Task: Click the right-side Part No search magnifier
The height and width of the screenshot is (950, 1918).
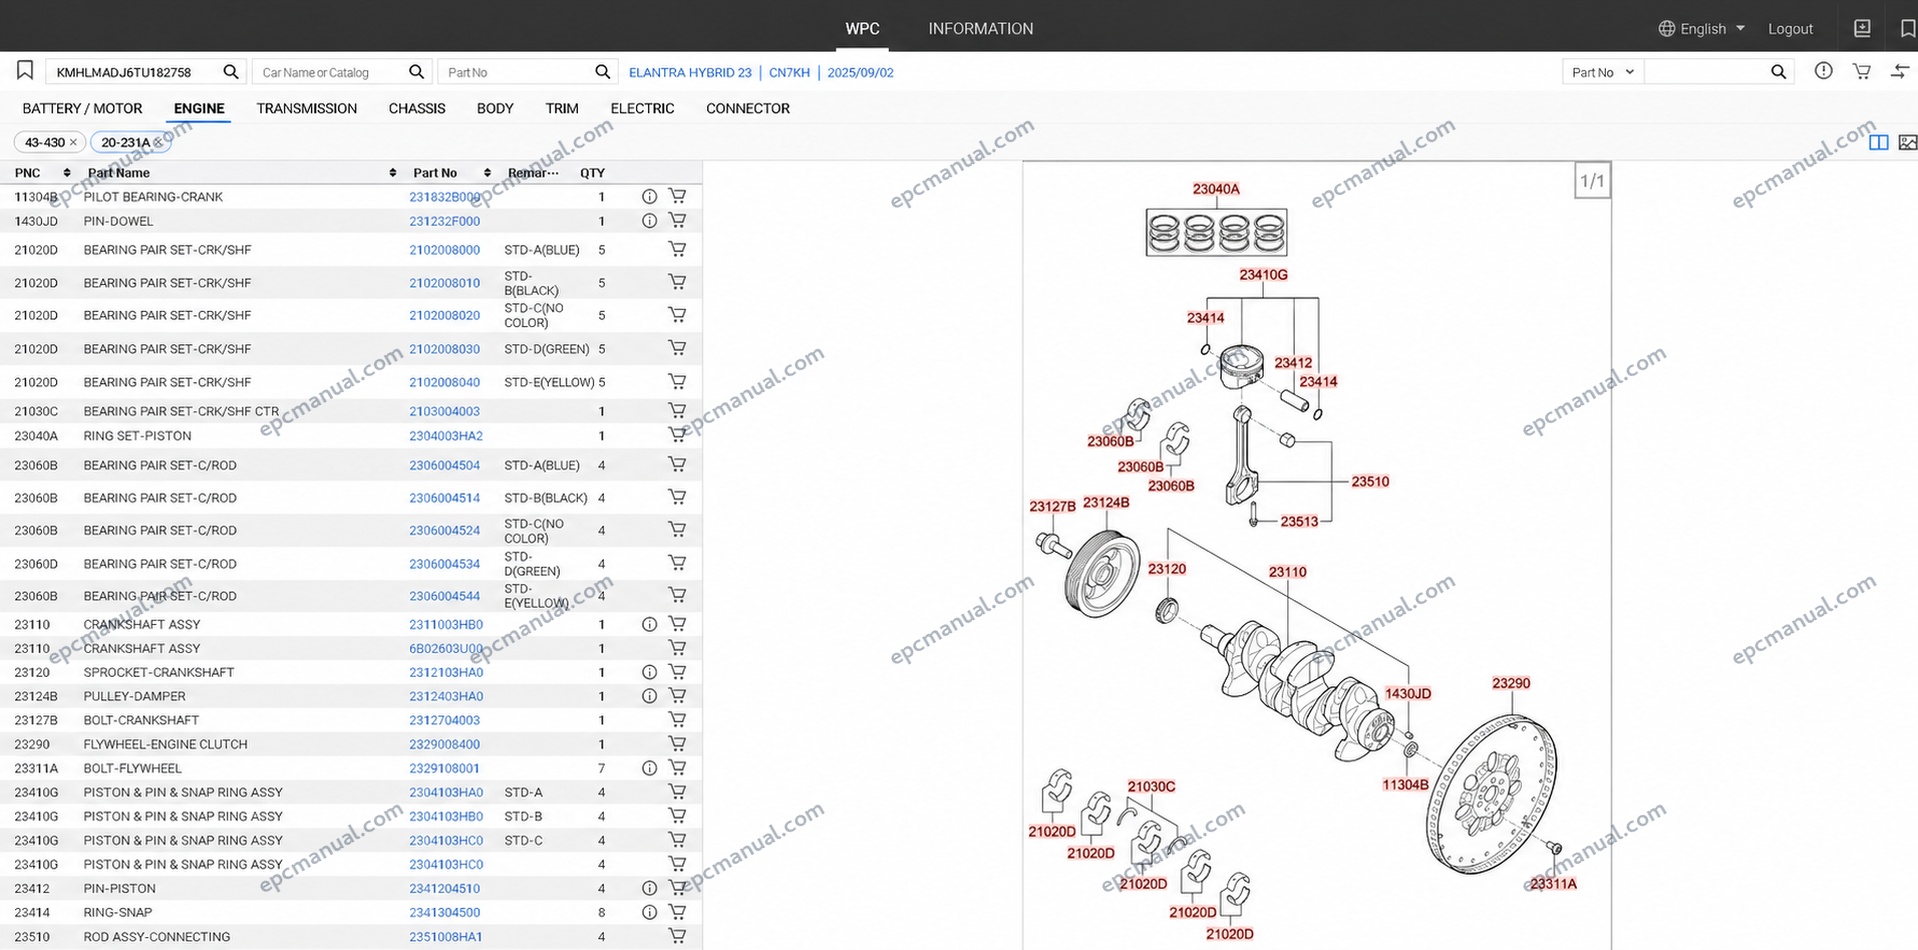Action: (x=1778, y=72)
